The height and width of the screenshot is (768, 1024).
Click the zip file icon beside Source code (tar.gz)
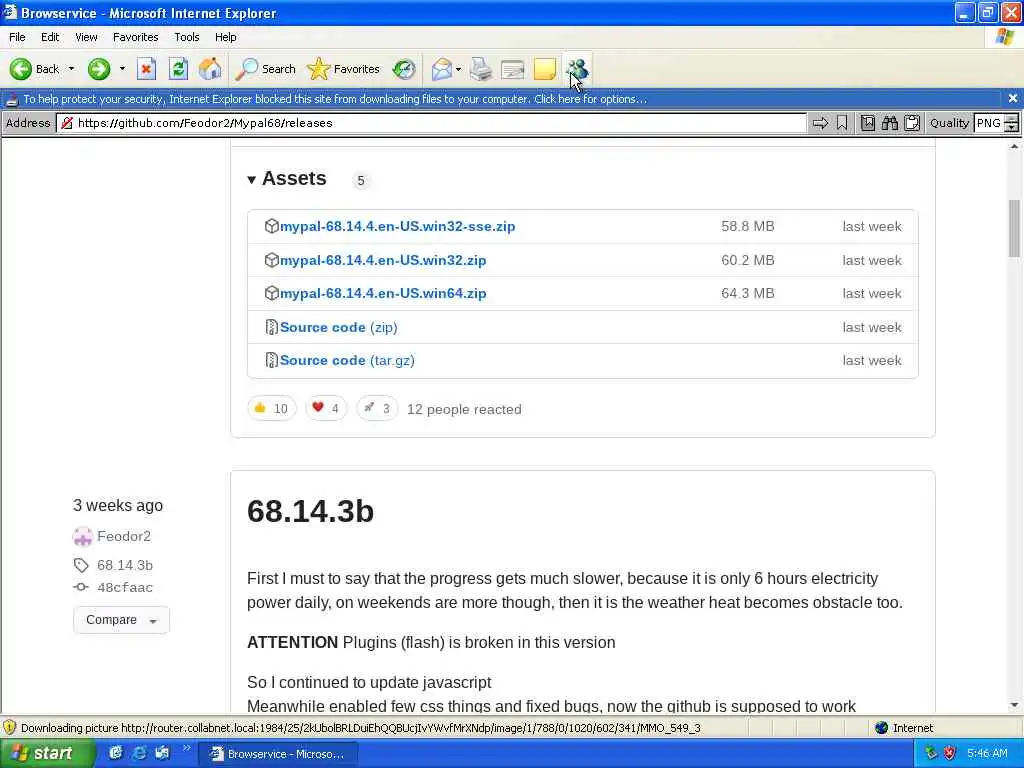(272, 360)
